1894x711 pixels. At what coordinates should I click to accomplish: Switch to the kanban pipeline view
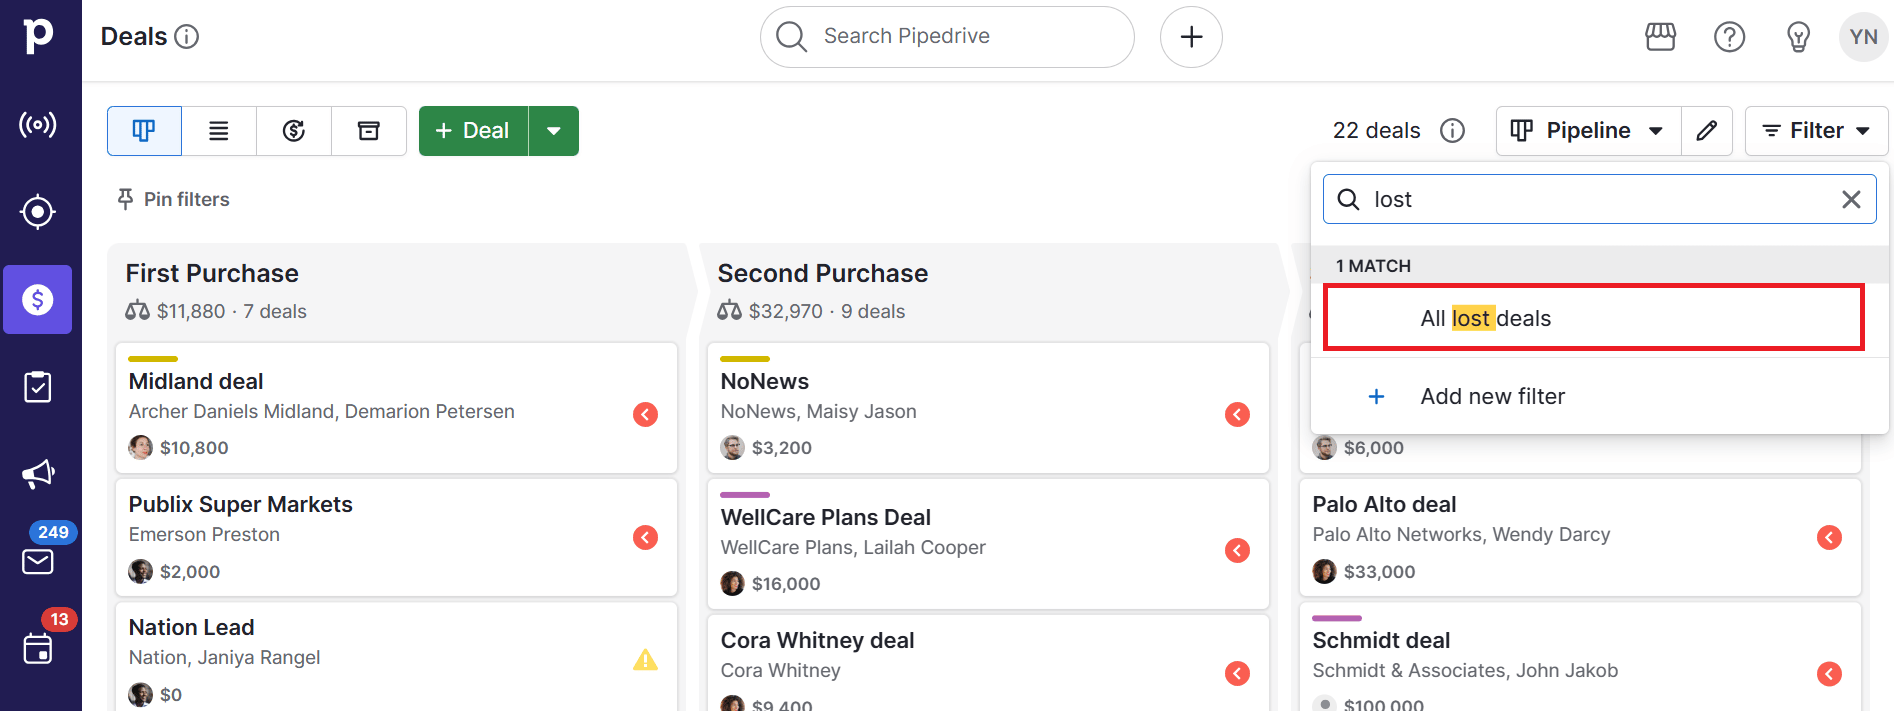144,131
